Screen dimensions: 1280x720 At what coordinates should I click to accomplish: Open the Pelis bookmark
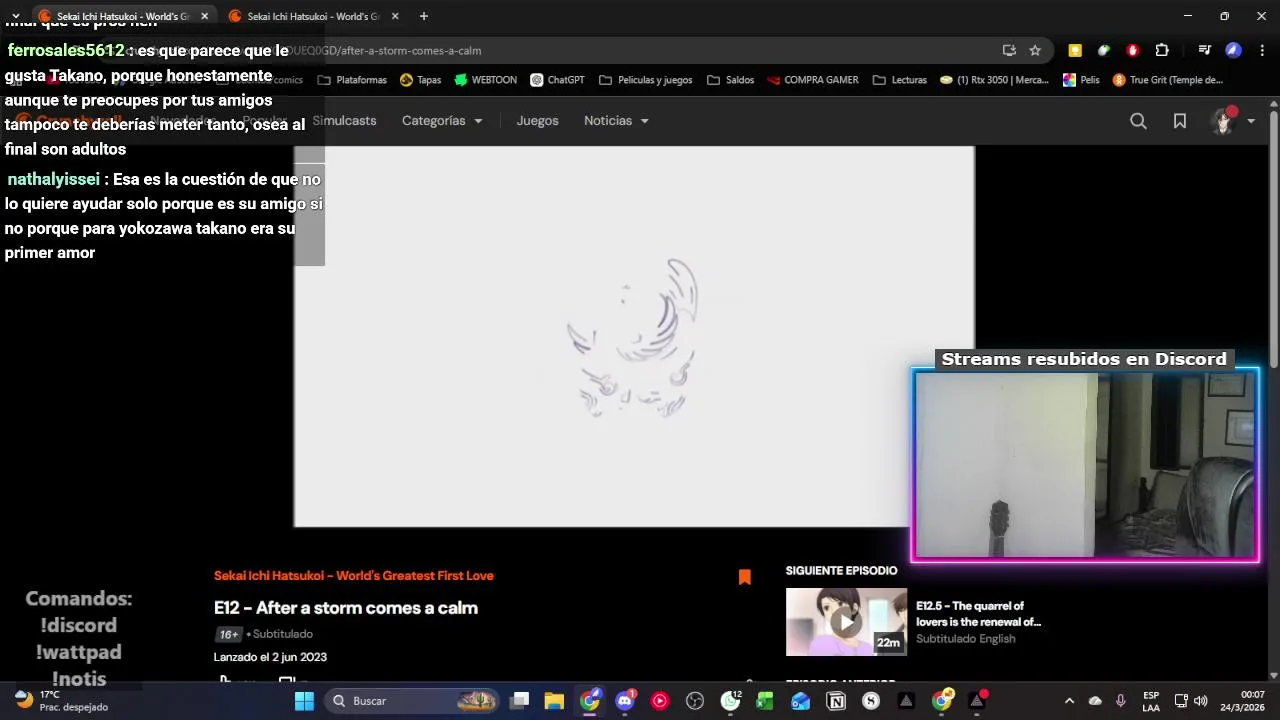click(1081, 80)
